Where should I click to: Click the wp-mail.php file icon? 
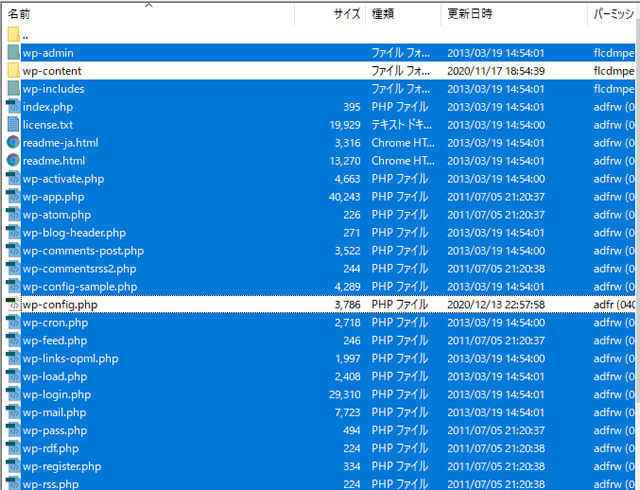(x=13, y=412)
